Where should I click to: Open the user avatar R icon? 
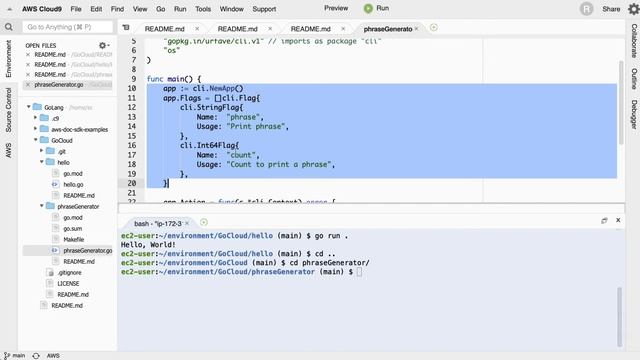586,9
